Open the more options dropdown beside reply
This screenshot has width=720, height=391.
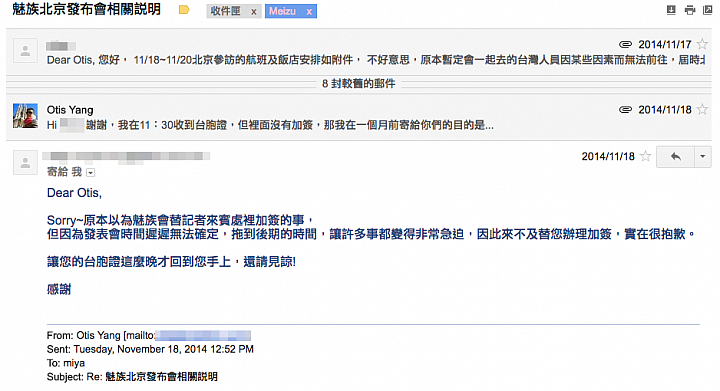coord(703,157)
